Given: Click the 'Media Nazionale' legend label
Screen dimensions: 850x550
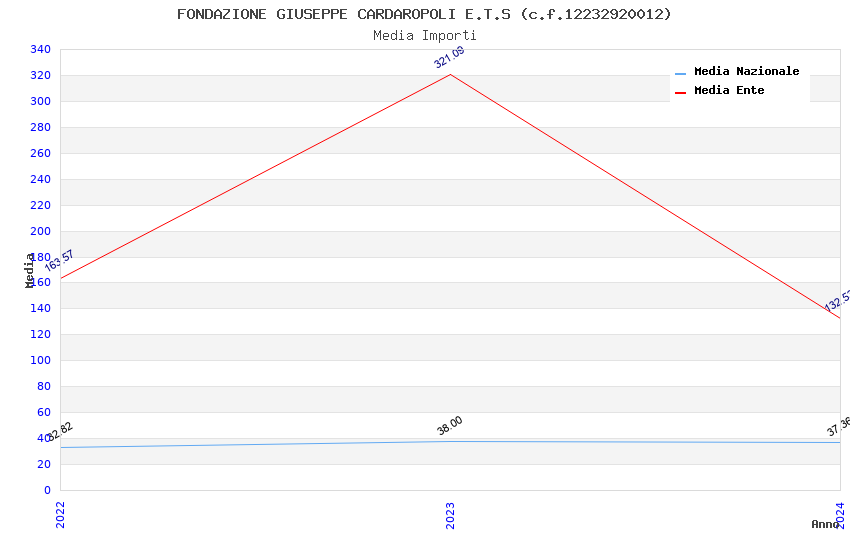Looking at the screenshot, I should point(746,71).
